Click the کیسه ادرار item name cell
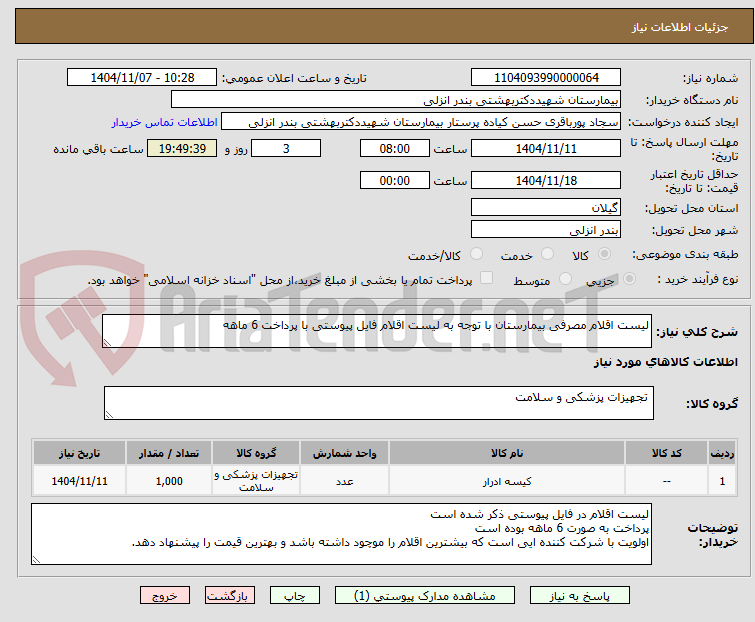The width and height of the screenshot is (755, 622). 507,481
